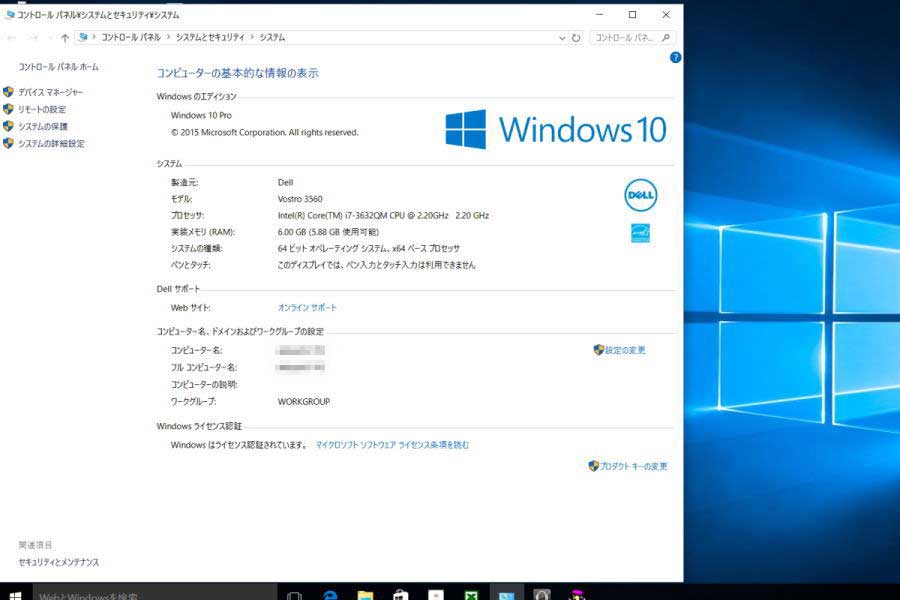The image size is (900, 600).
Task: Open the help question mark icon
Action: pos(675,57)
